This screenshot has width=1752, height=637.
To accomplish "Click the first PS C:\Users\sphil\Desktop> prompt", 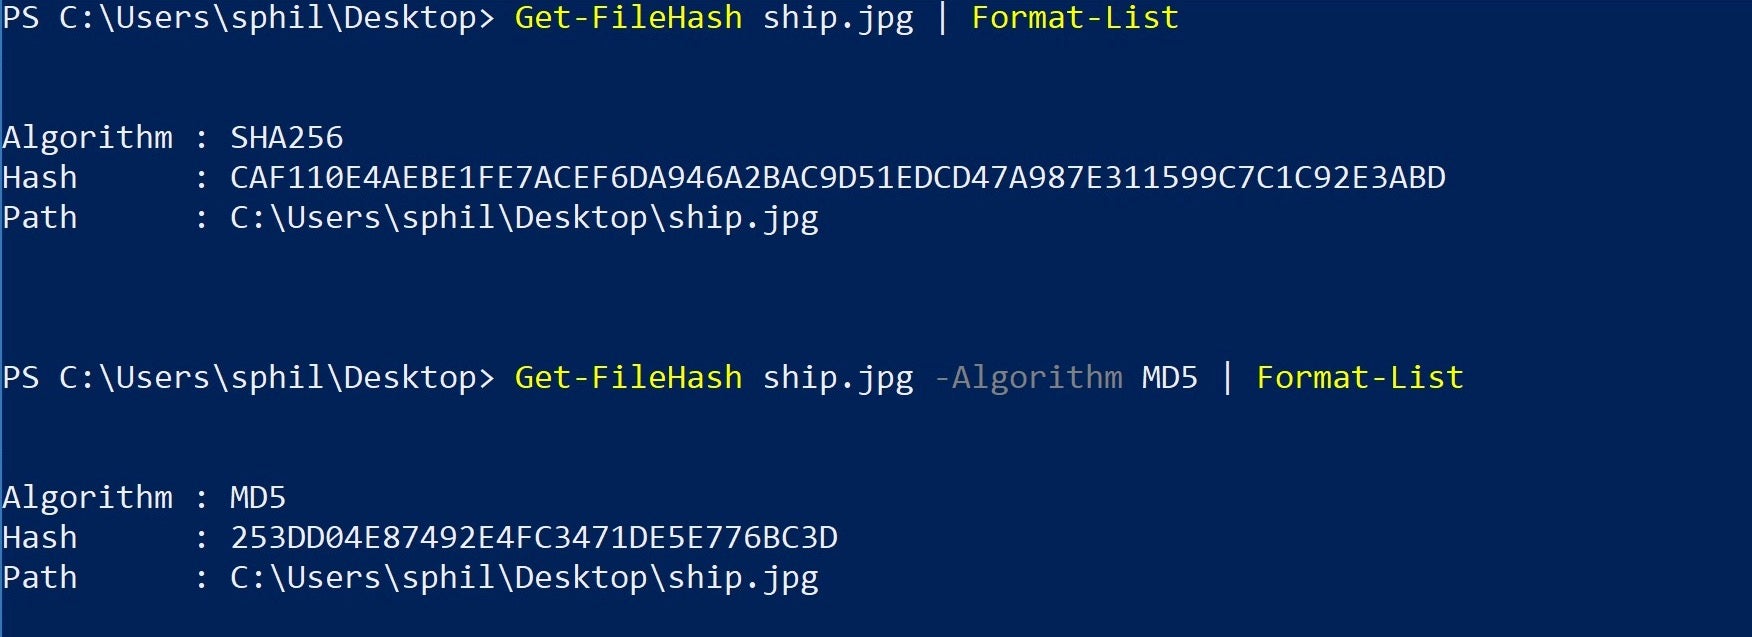I will pyautogui.click(x=248, y=18).
